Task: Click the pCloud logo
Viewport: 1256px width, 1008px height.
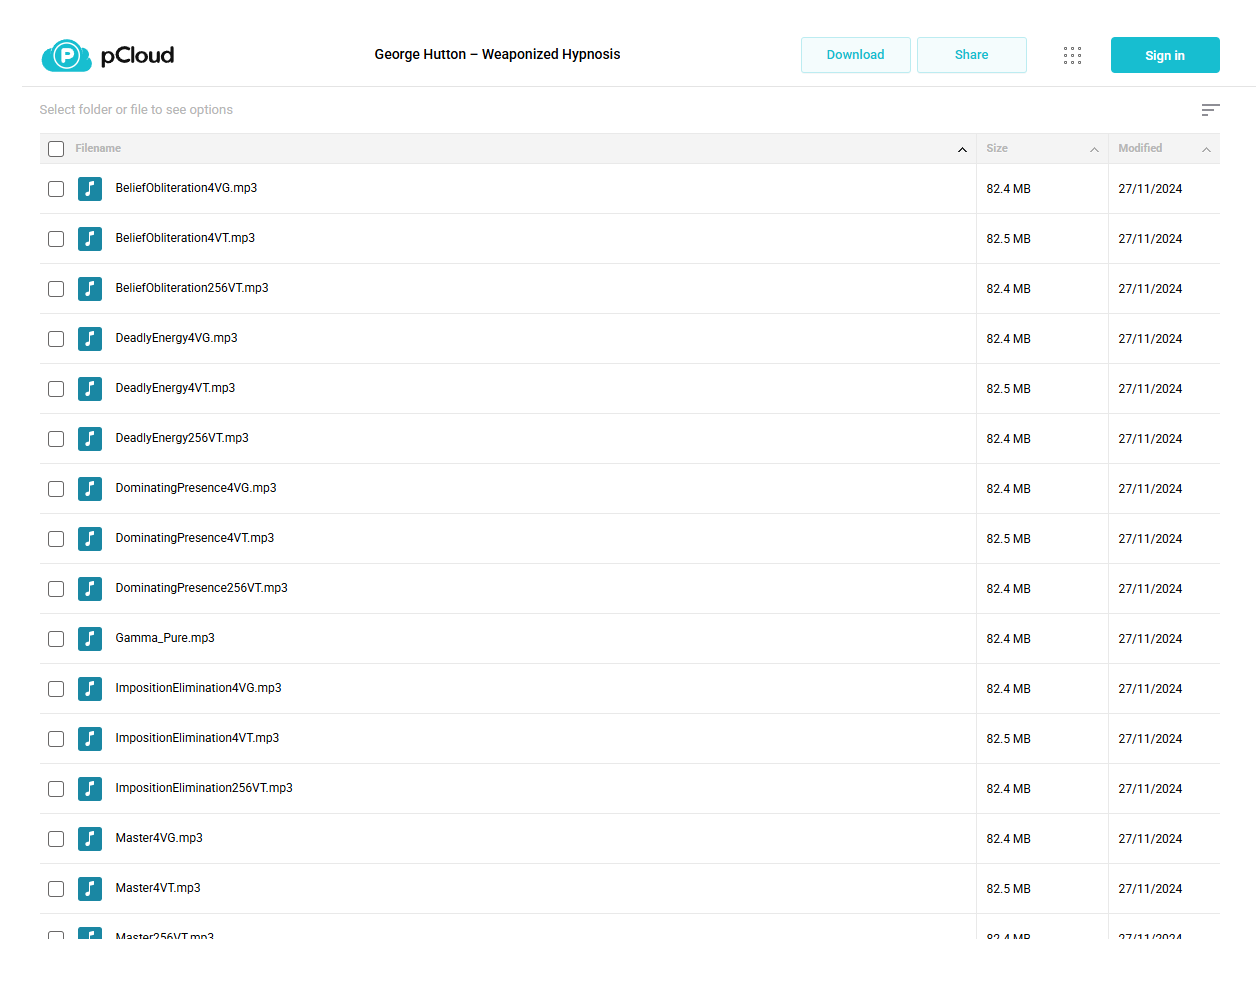Action: (108, 55)
